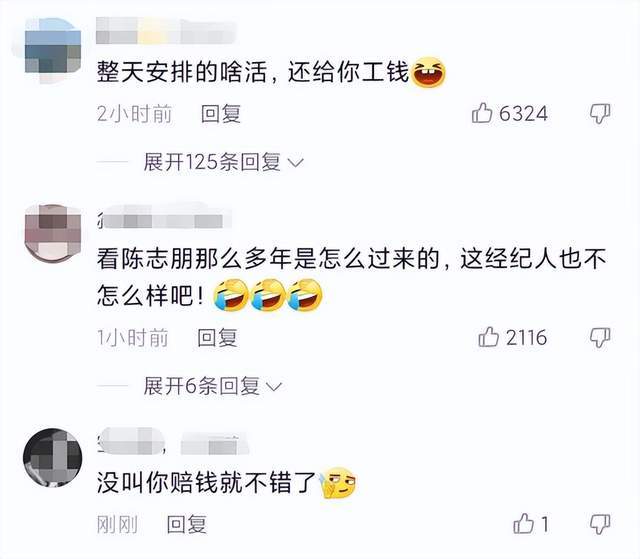This screenshot has width=640, height=559.
Task: Reply to the comment posted 1小时前
Action: coord(217,337)
